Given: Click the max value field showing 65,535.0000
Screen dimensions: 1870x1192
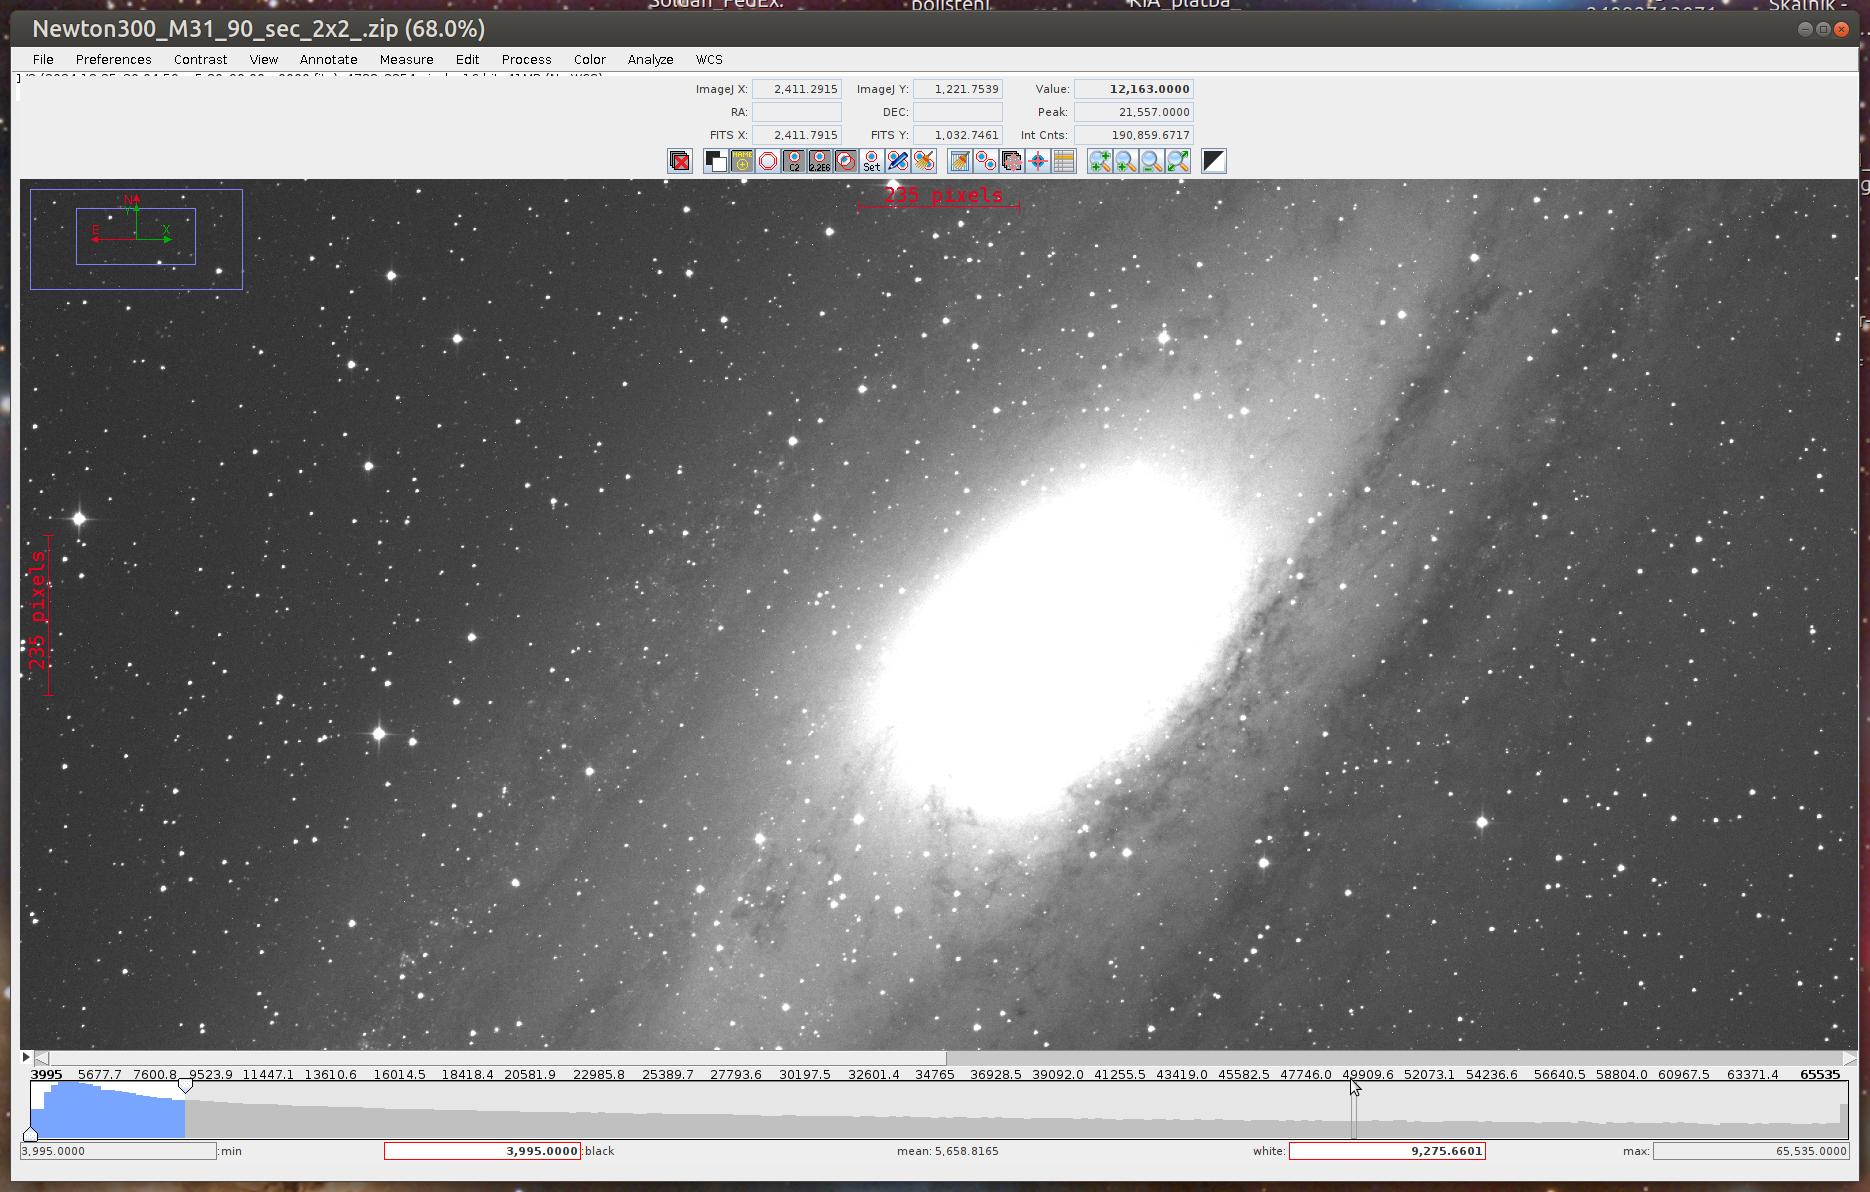Looking at the screenshot, I should tap(1751, 1151).
